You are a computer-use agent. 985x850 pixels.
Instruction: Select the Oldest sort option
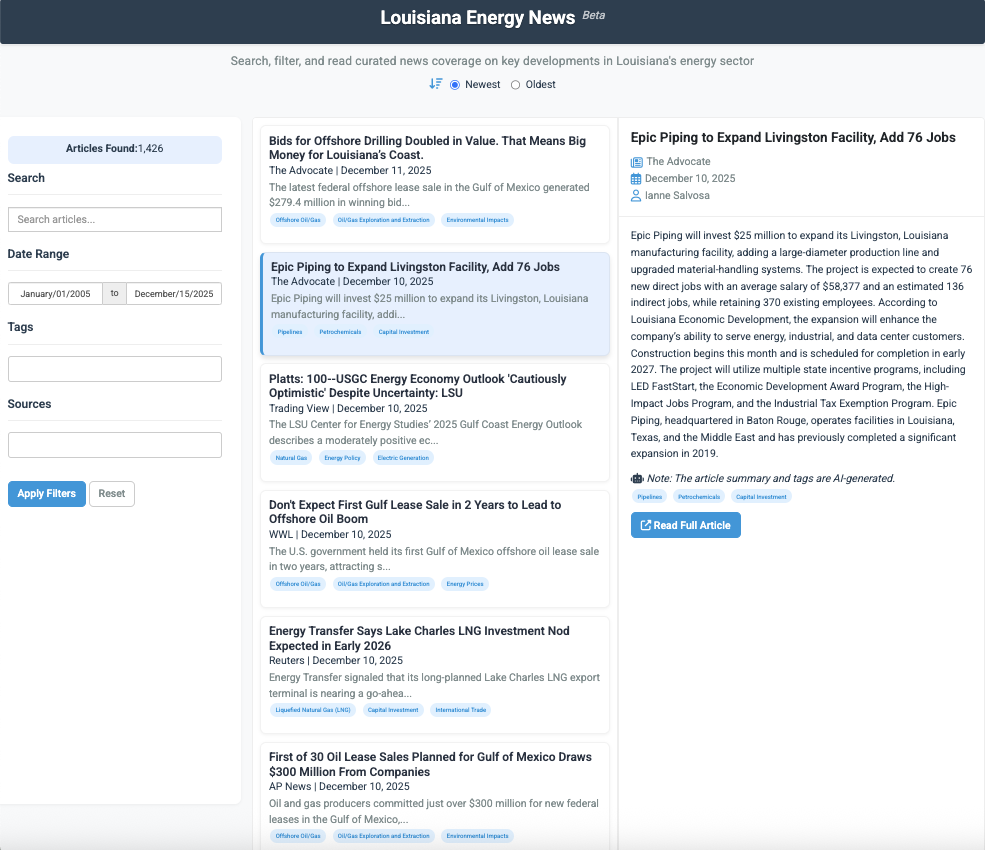pos(516,85)
